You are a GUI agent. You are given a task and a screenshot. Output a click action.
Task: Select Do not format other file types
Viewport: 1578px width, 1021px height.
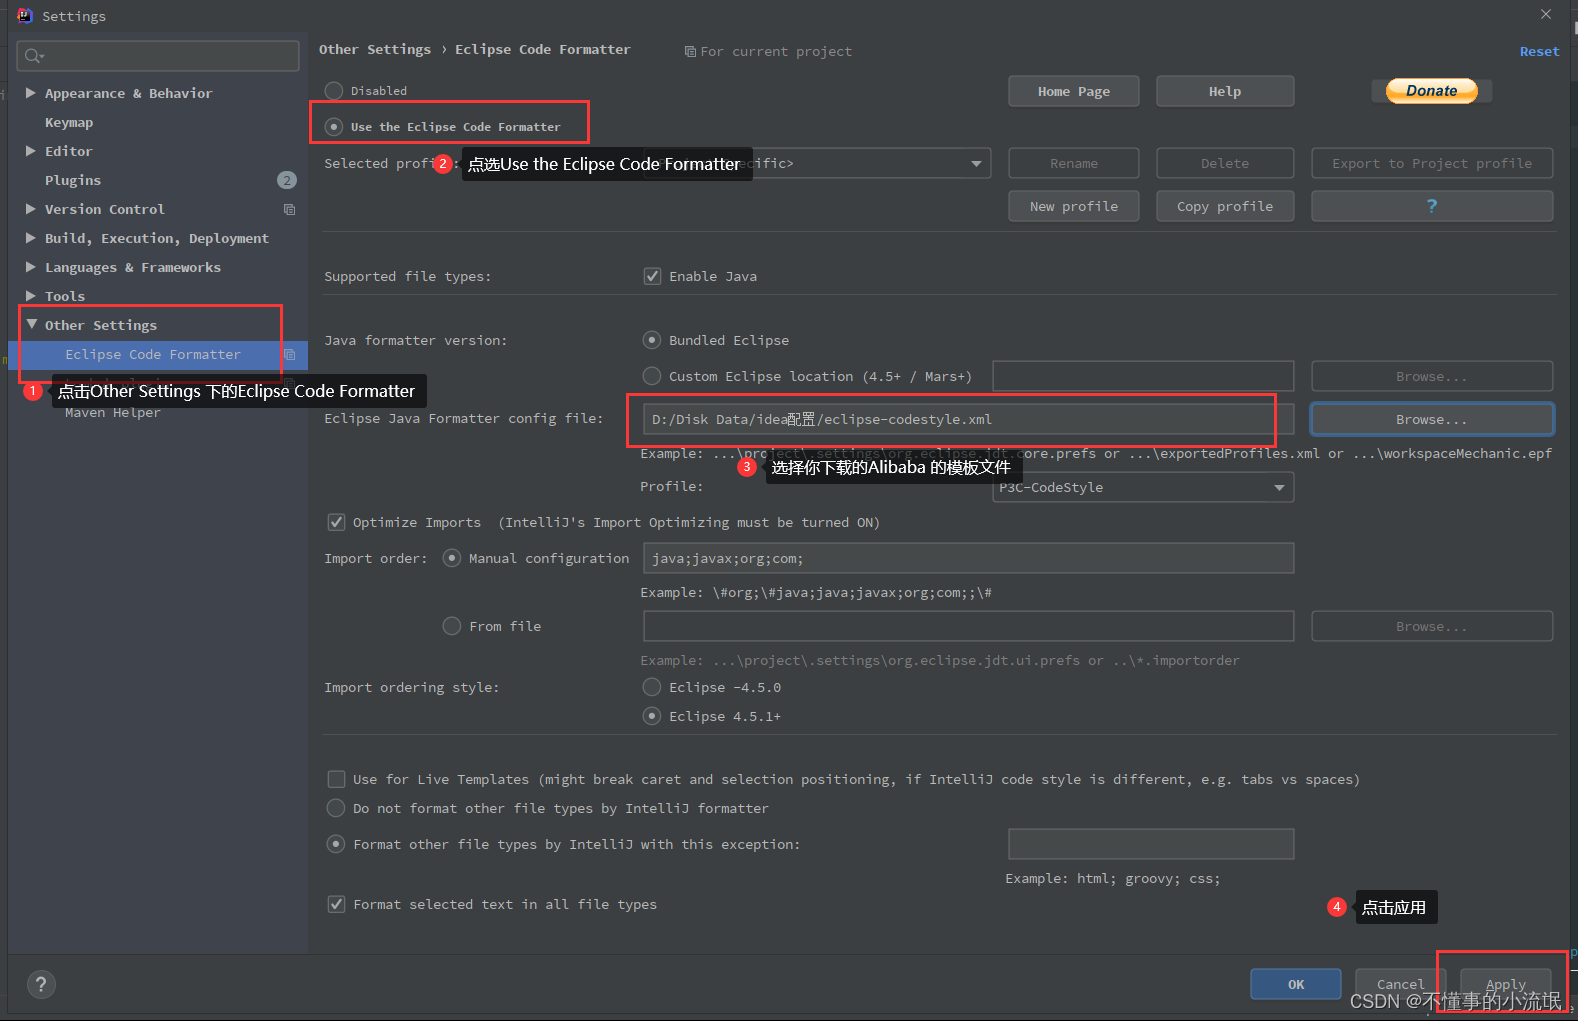point(336,808)
